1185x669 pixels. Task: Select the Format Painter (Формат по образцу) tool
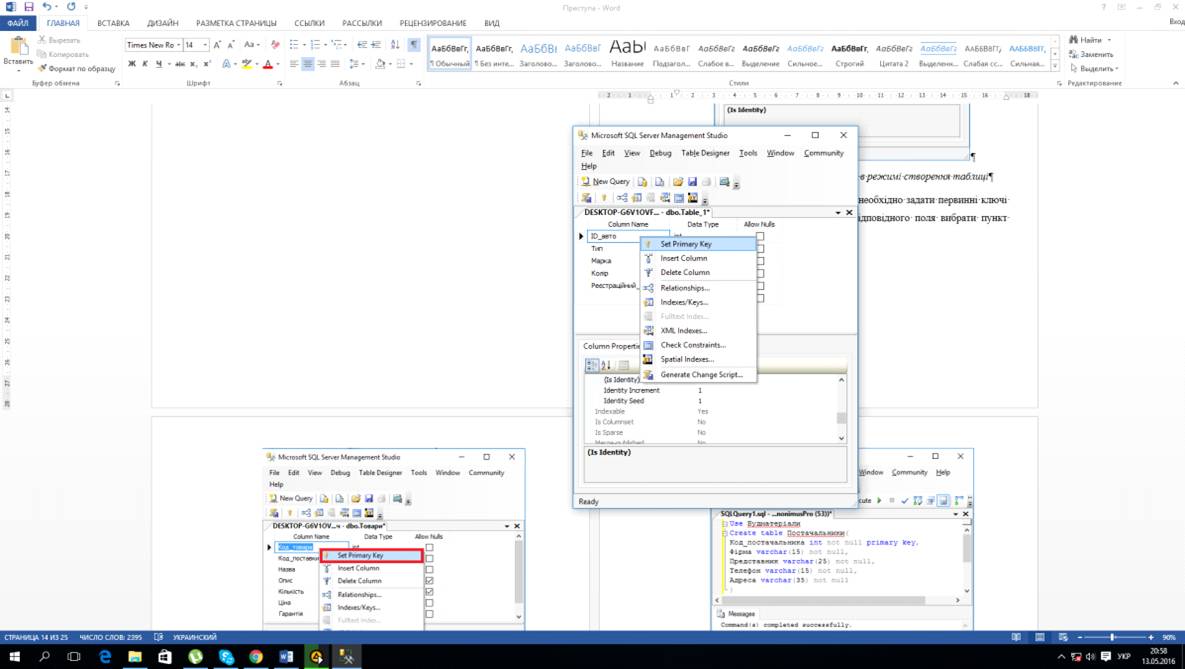[x=77, y=68]
